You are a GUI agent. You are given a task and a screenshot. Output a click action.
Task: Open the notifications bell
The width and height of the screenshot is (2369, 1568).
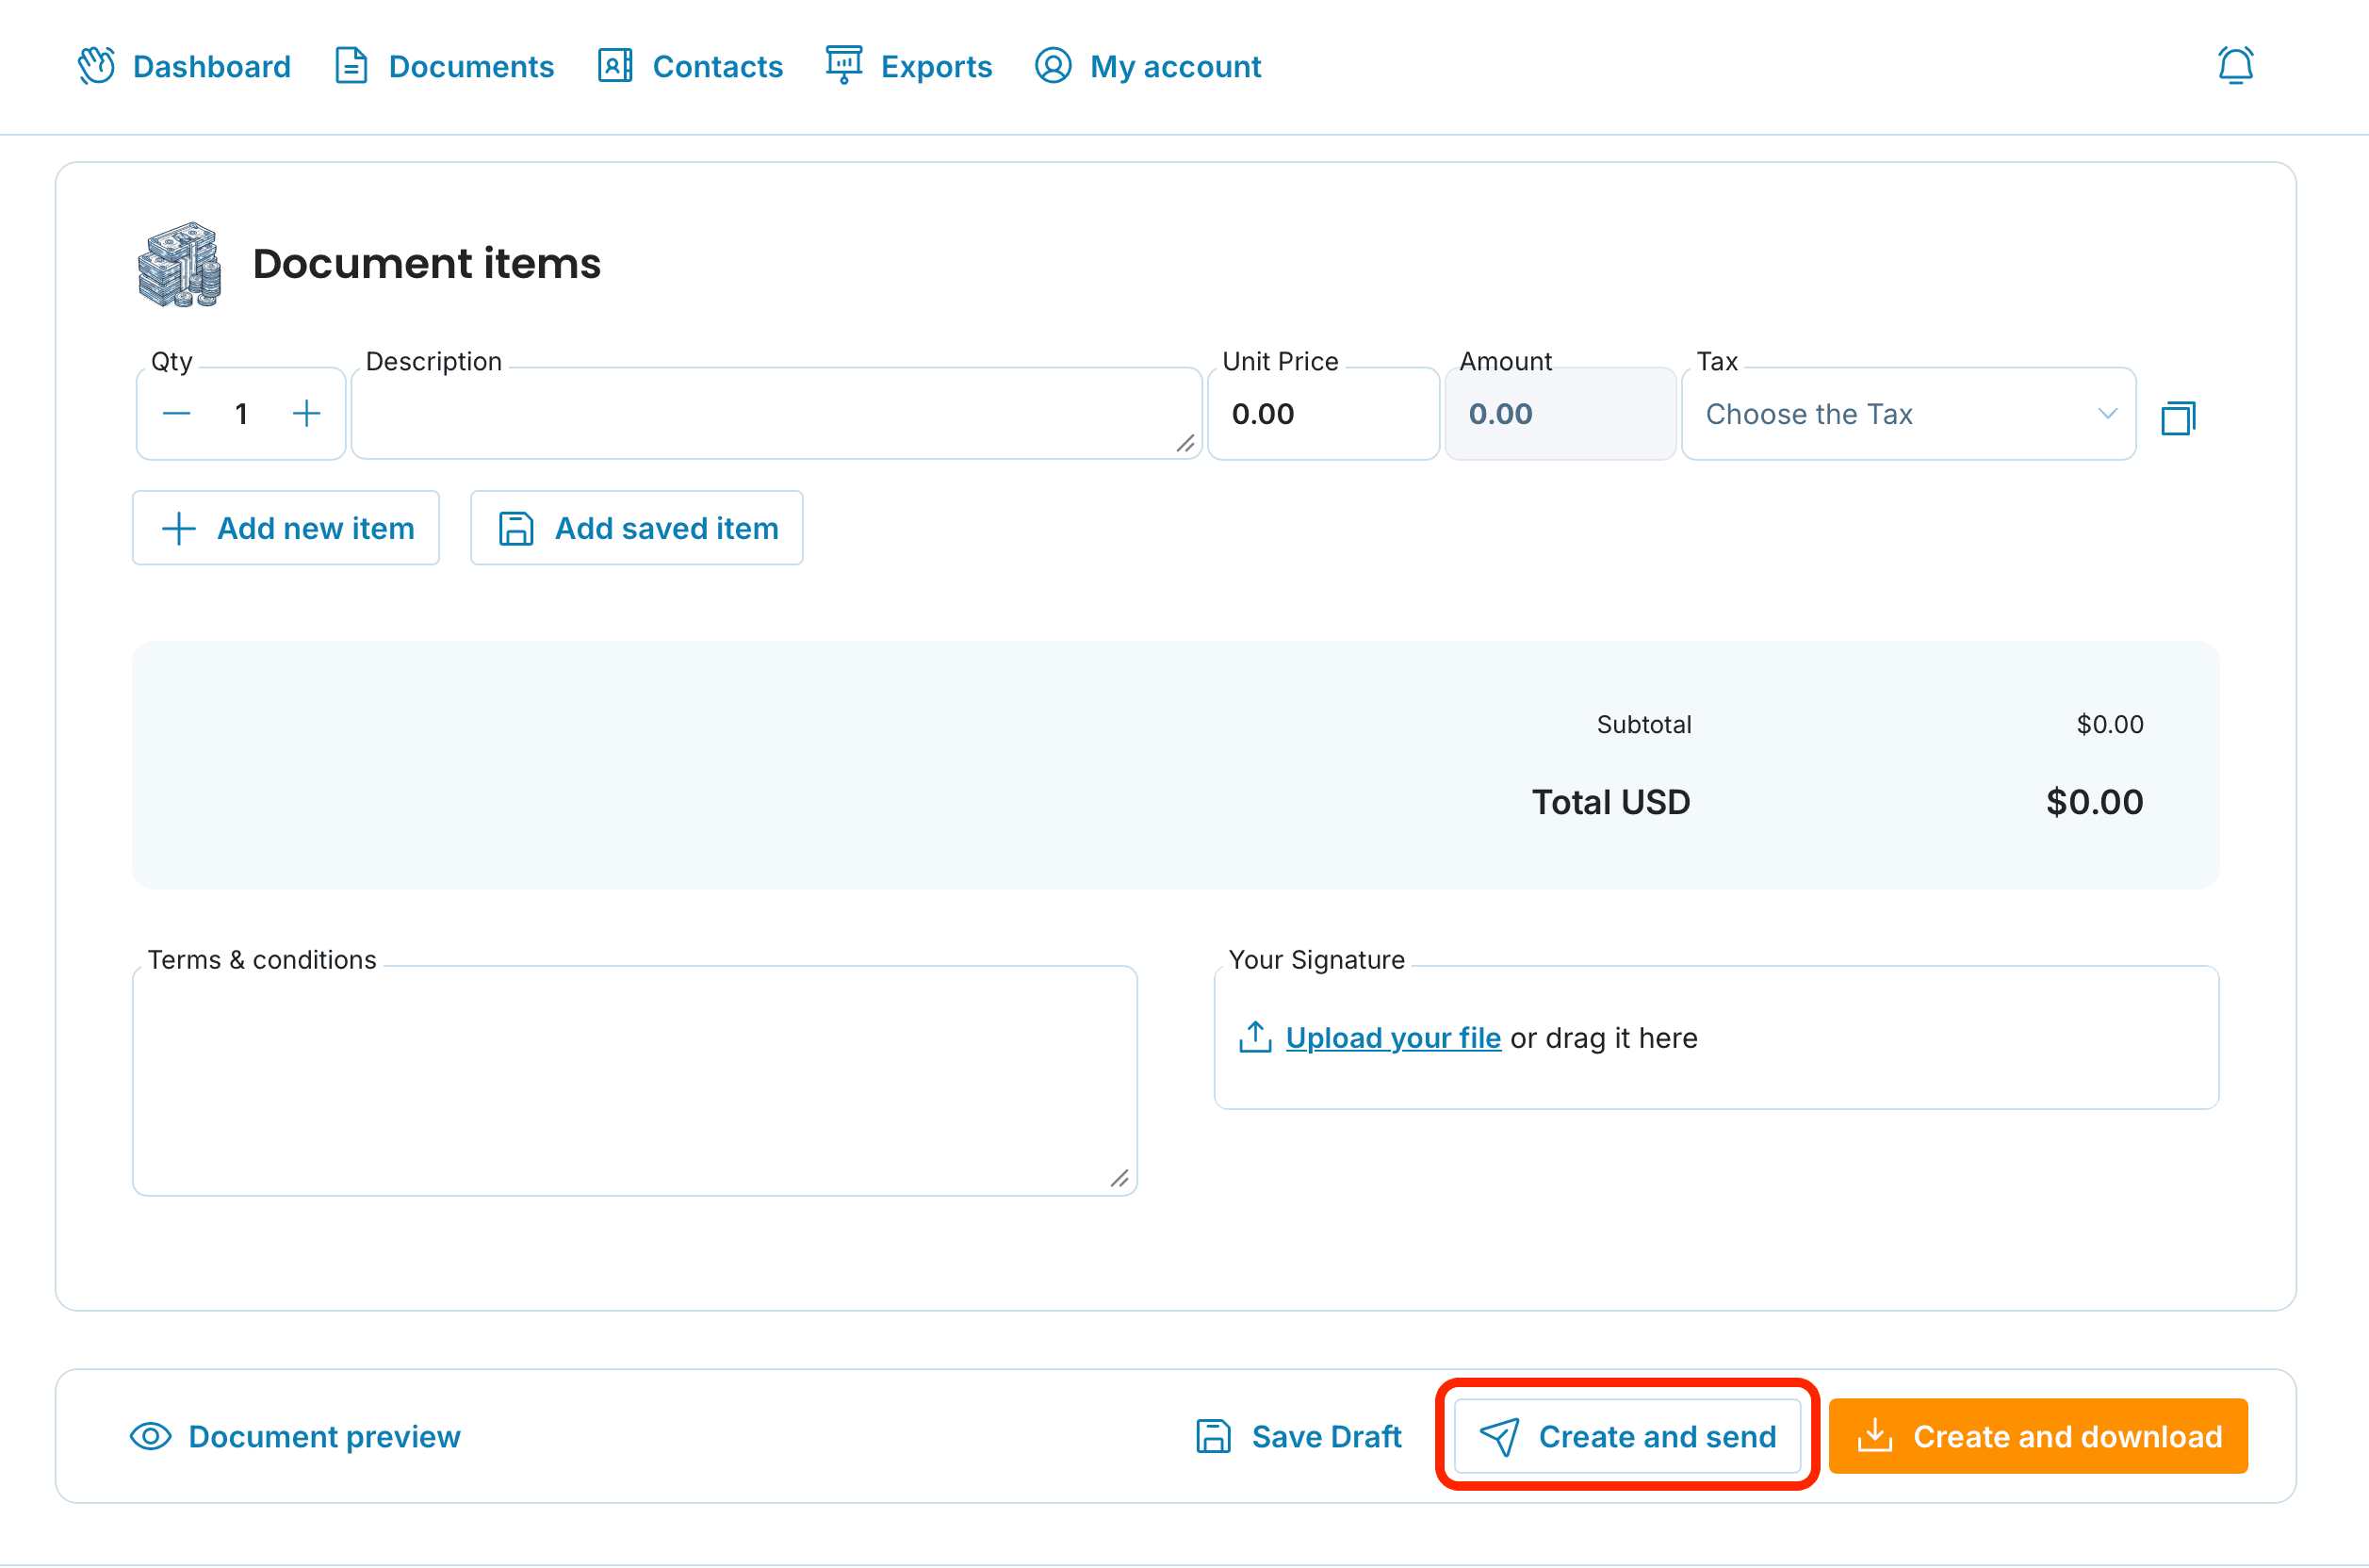point(2235,66)
